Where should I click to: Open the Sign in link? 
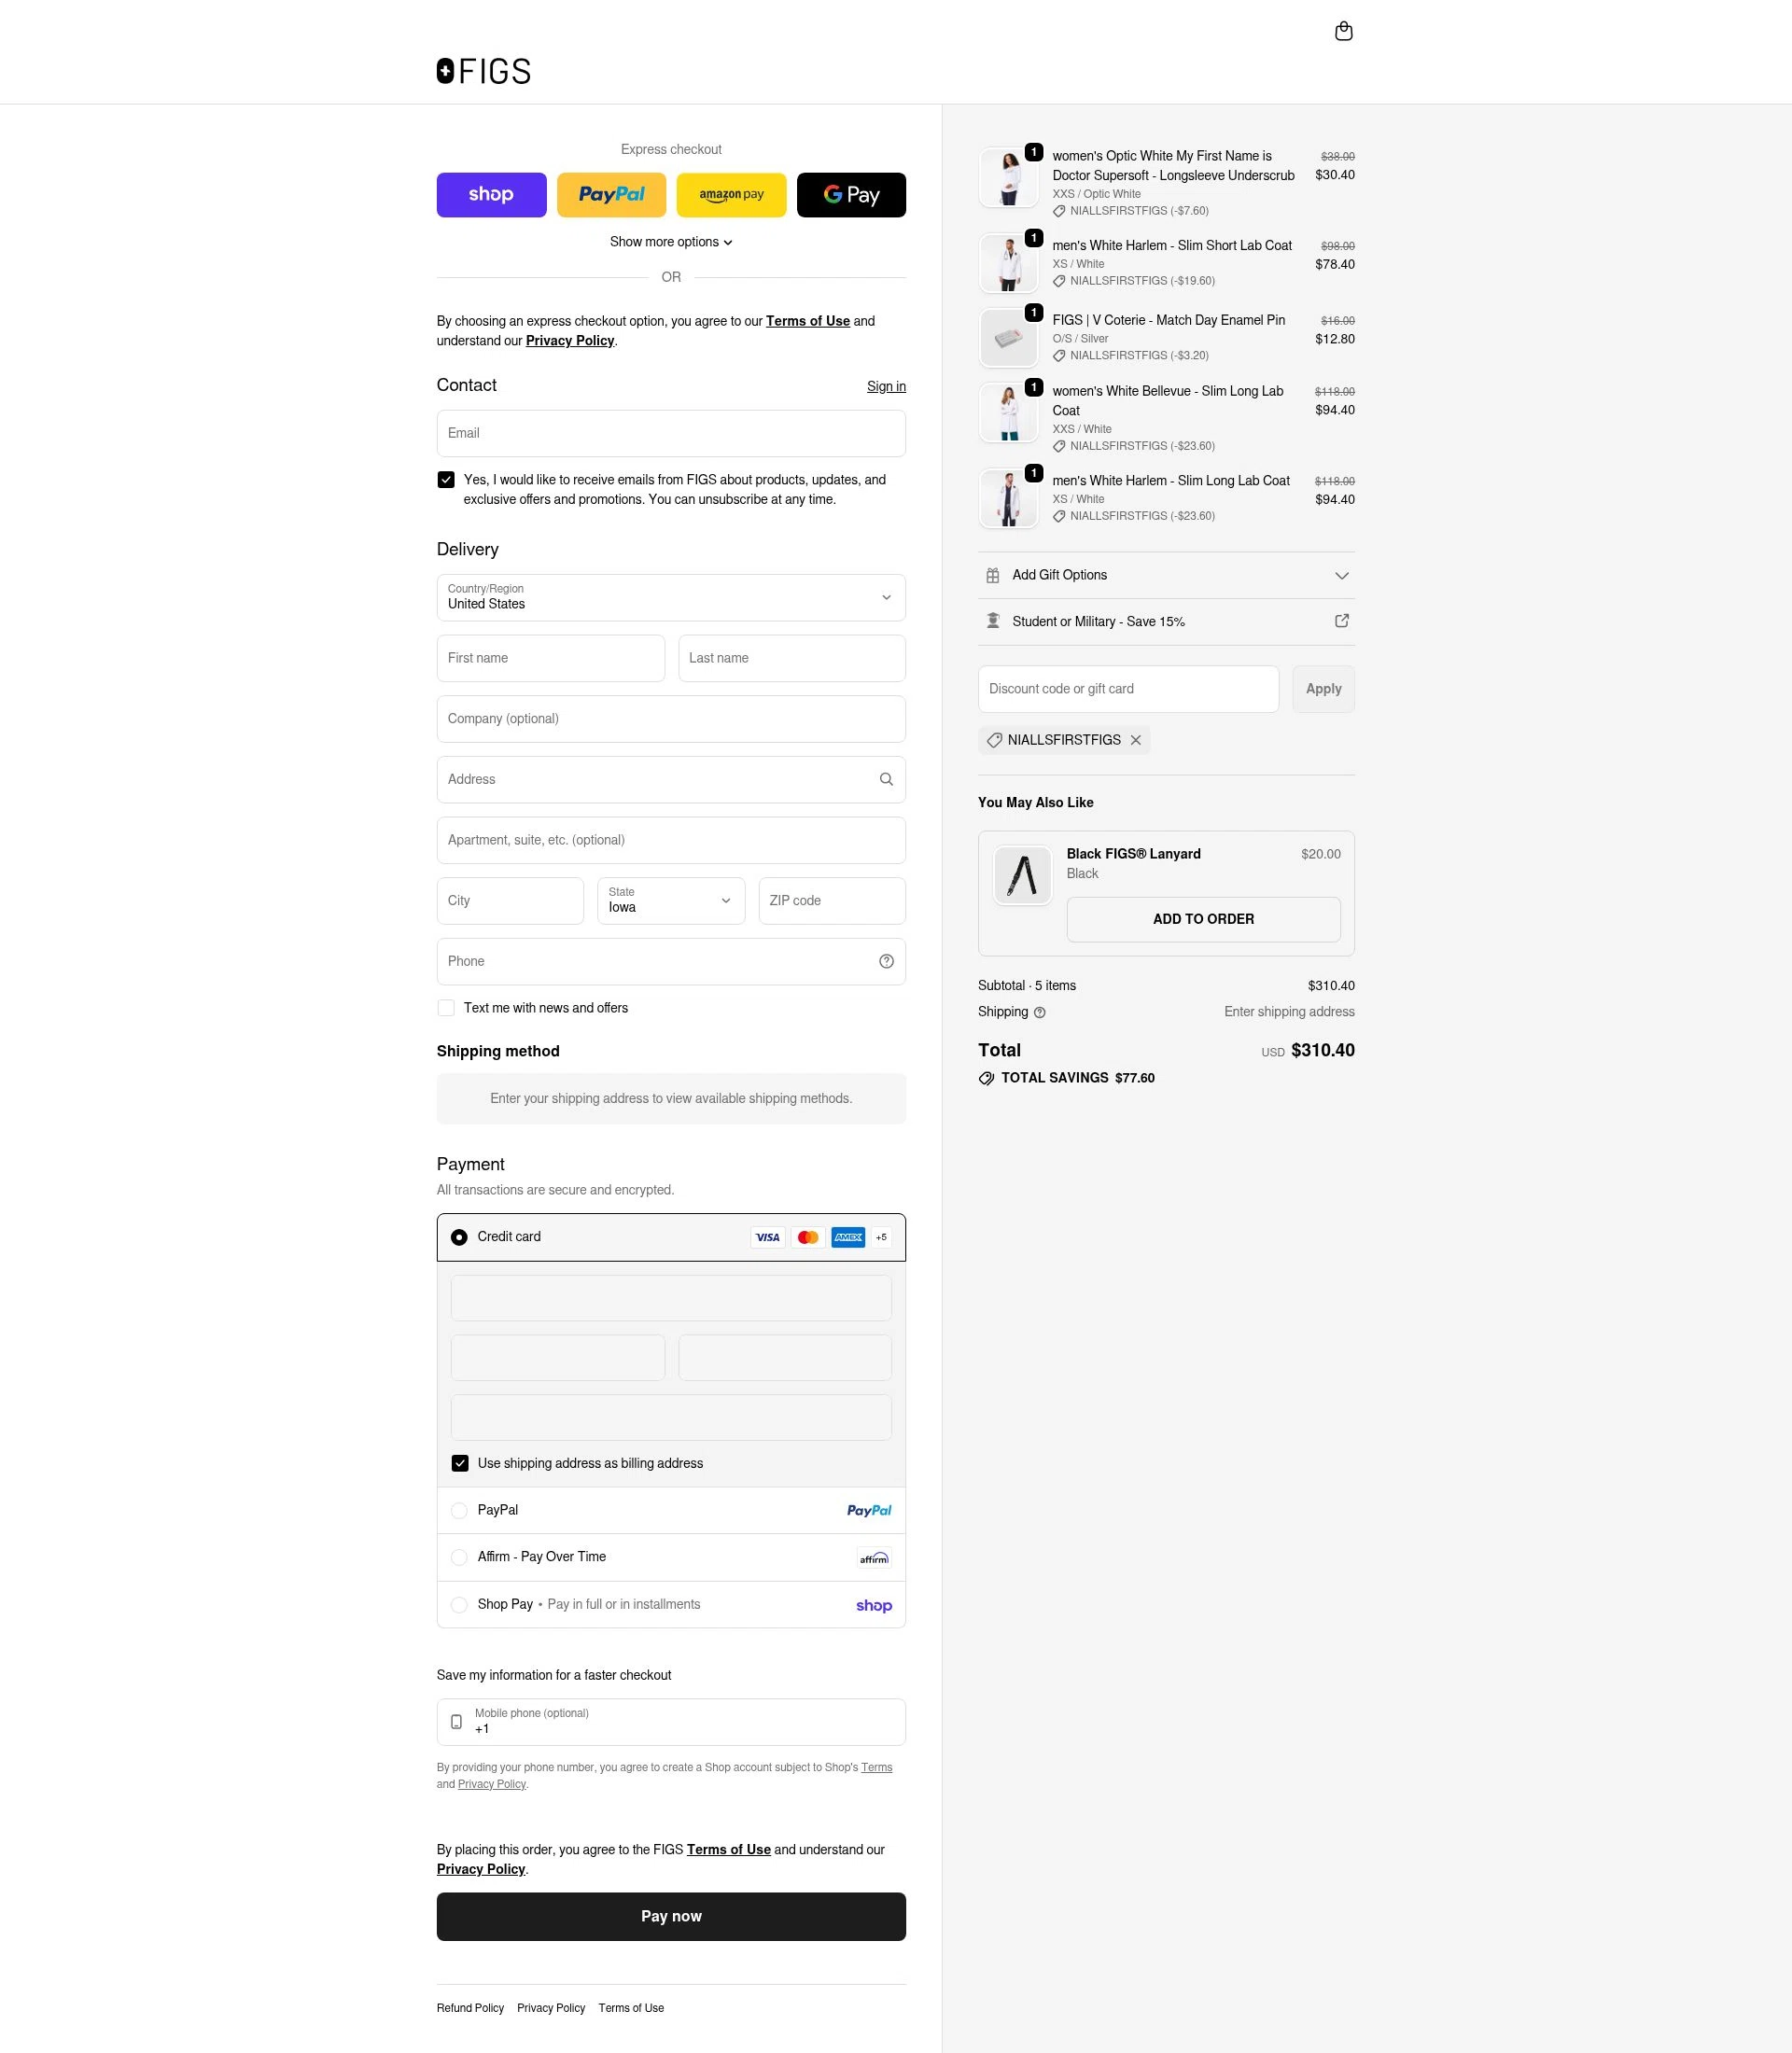[886, 386]
